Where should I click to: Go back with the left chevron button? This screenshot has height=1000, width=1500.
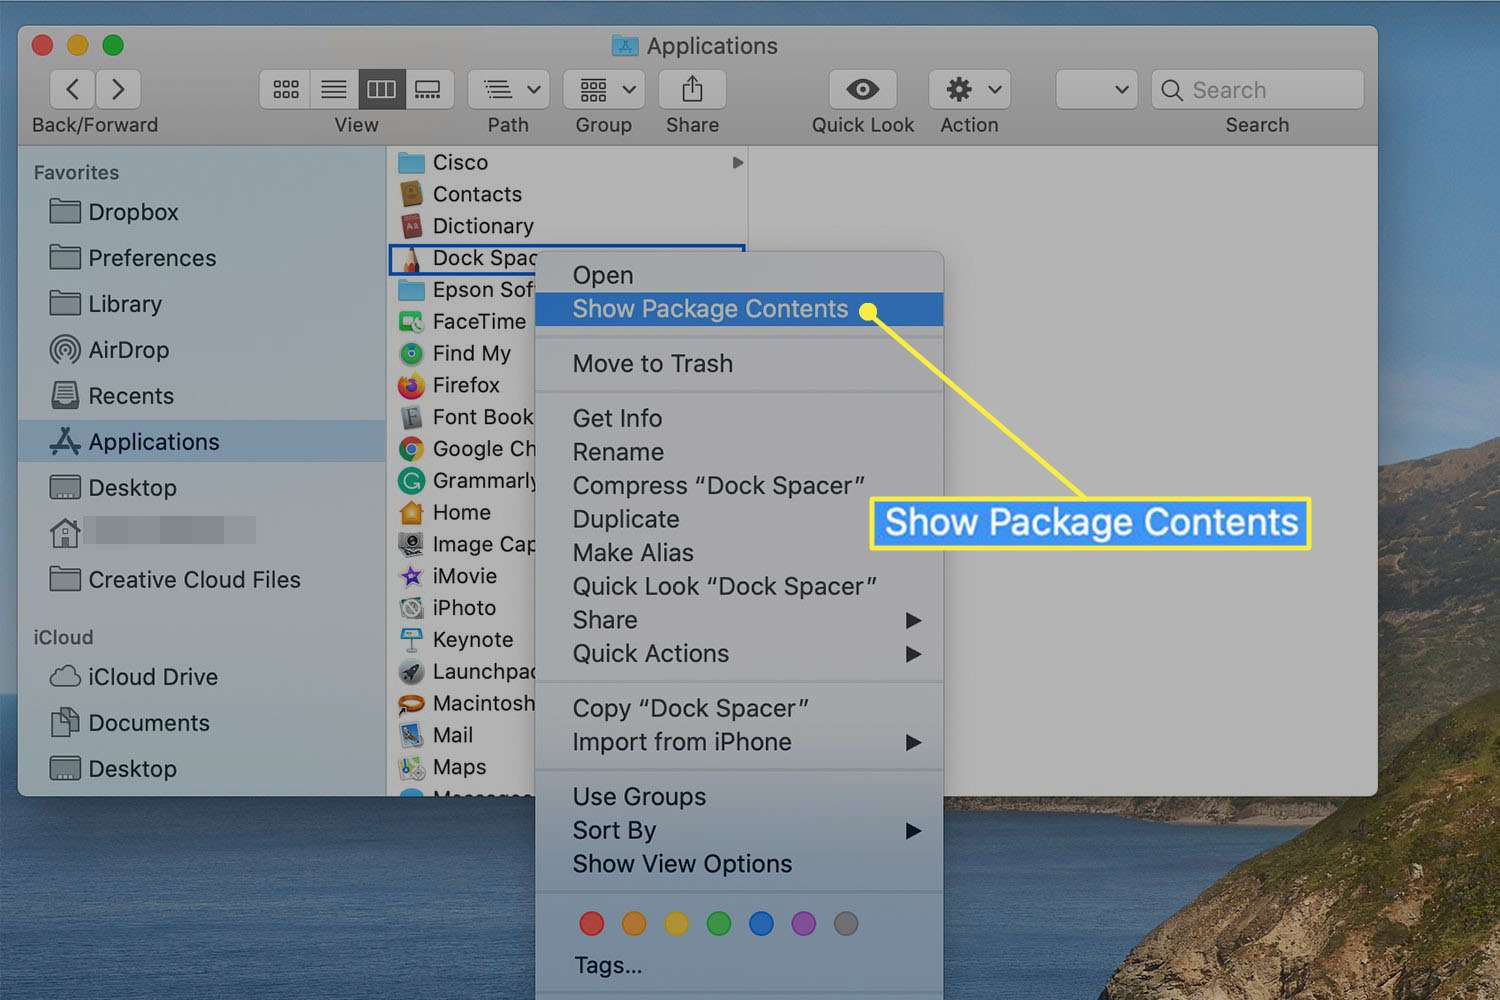coord(72,89)
